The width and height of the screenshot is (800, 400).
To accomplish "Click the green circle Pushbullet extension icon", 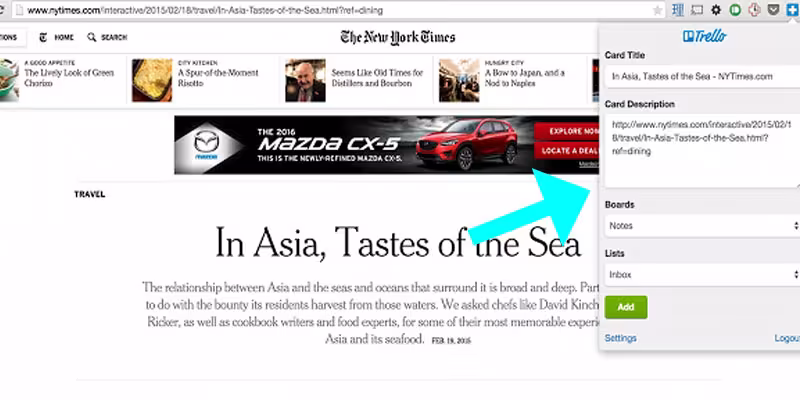I will click(735, 10).
